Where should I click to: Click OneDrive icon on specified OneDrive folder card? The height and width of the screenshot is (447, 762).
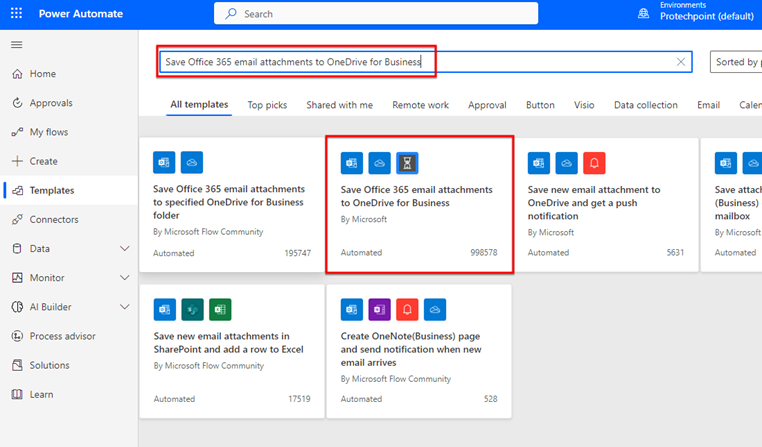[192, 162]
